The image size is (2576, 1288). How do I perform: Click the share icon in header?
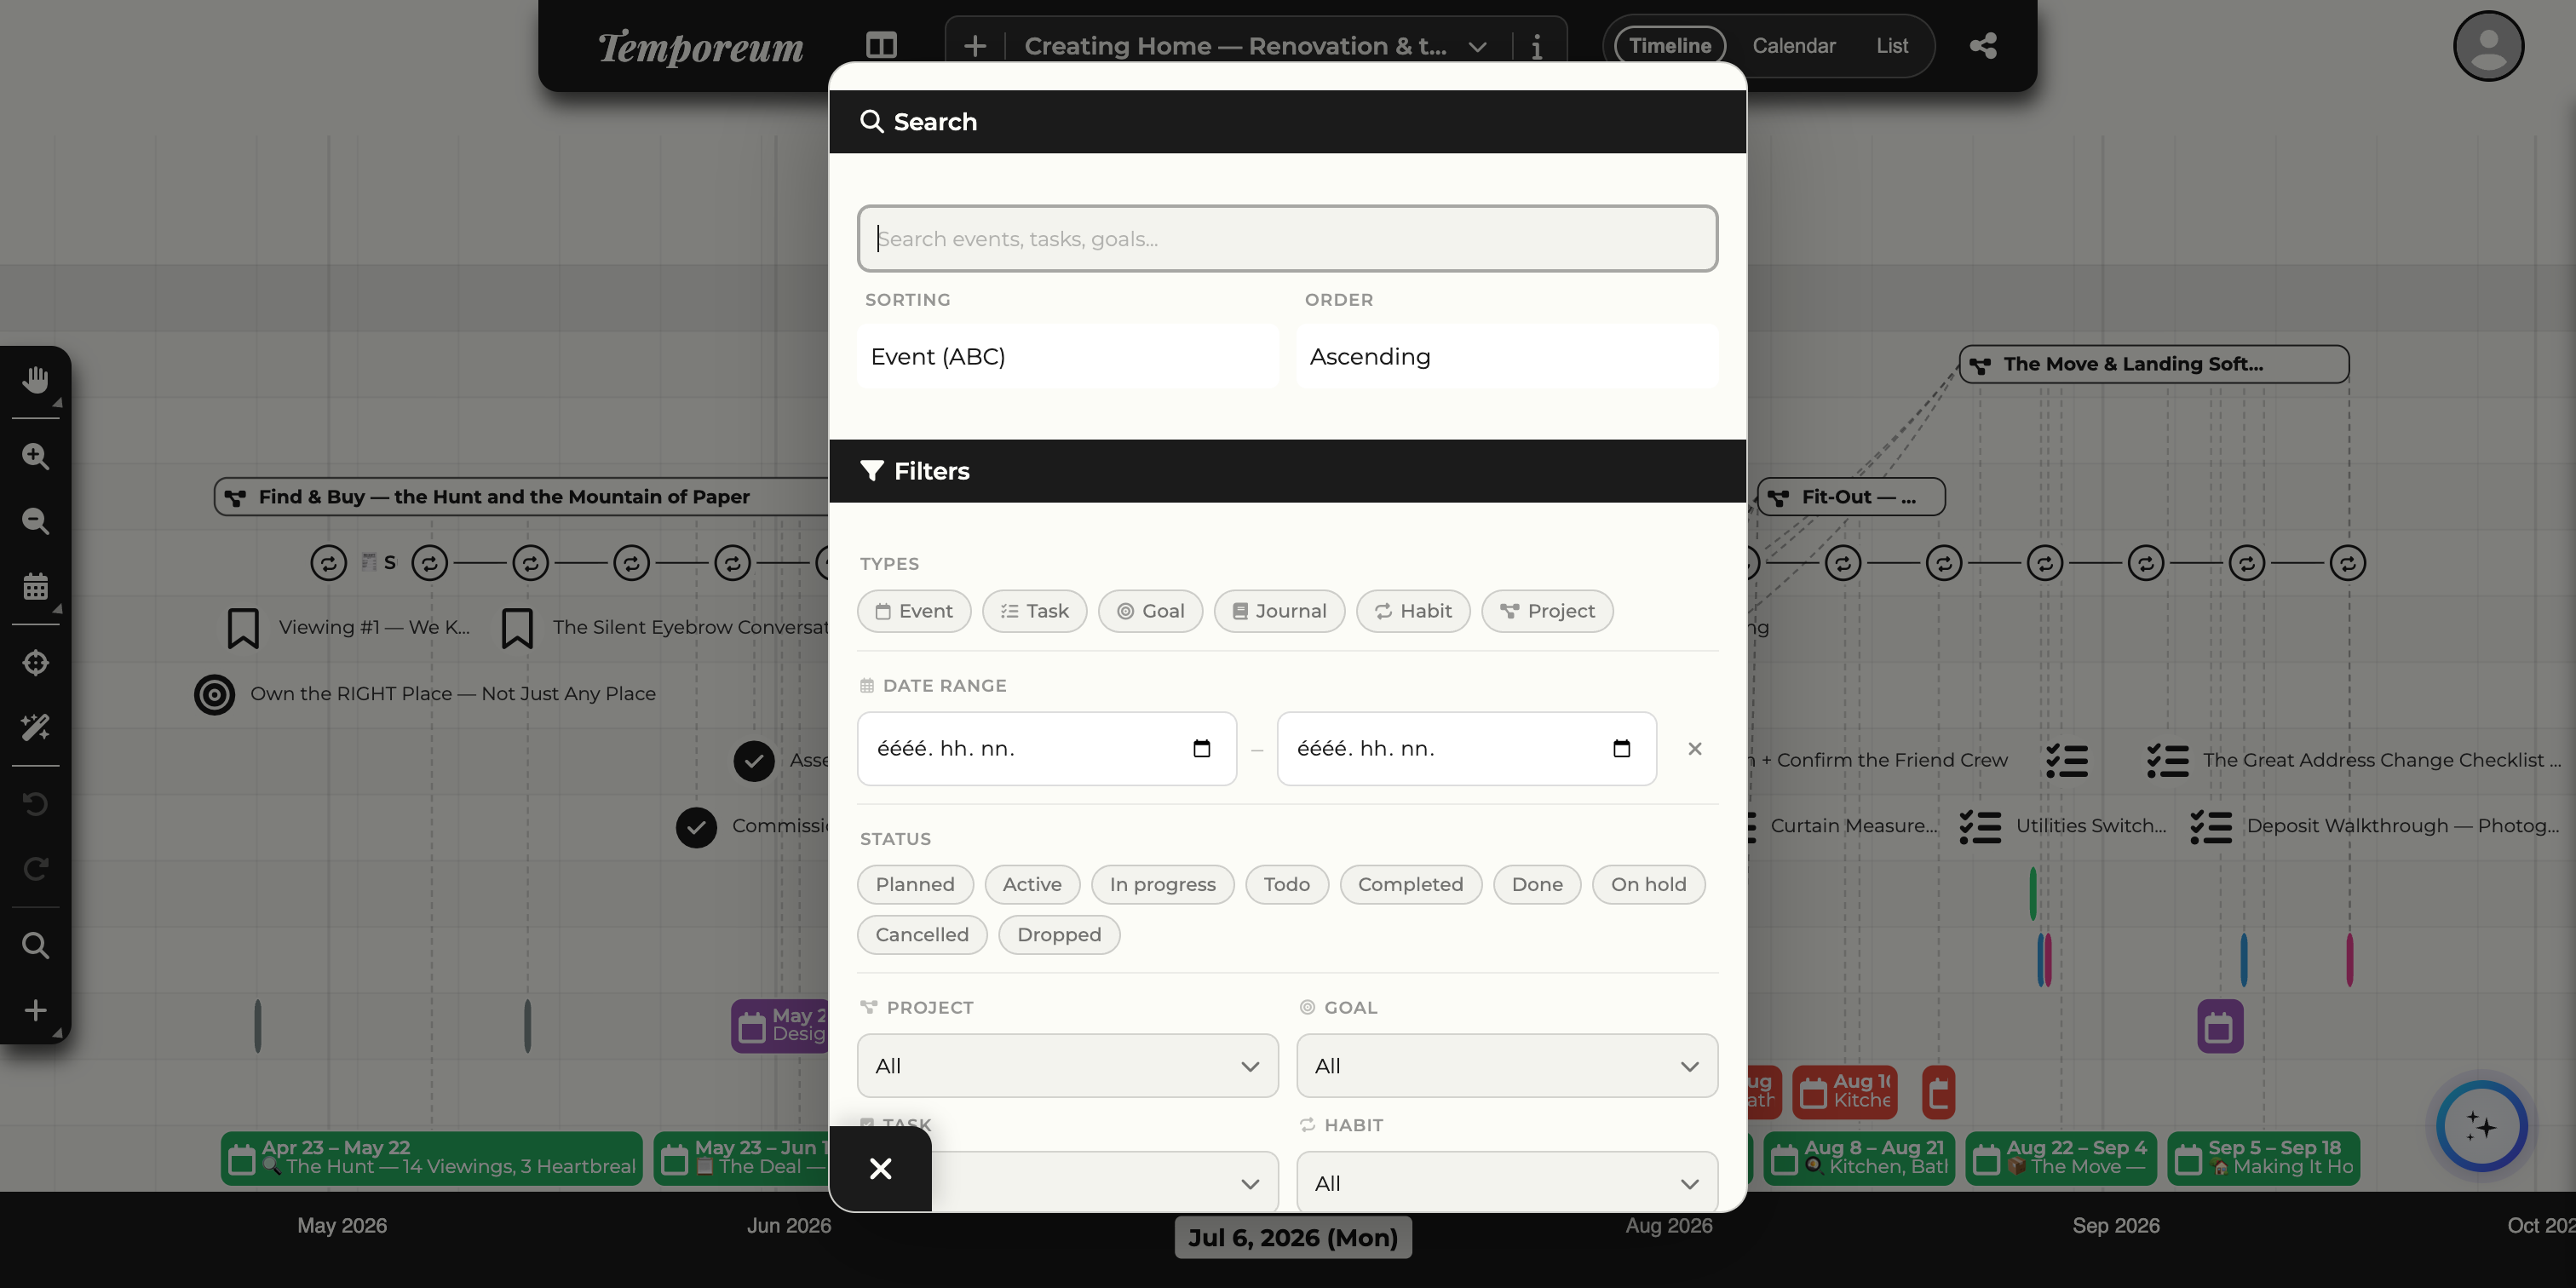(1983, 46)
